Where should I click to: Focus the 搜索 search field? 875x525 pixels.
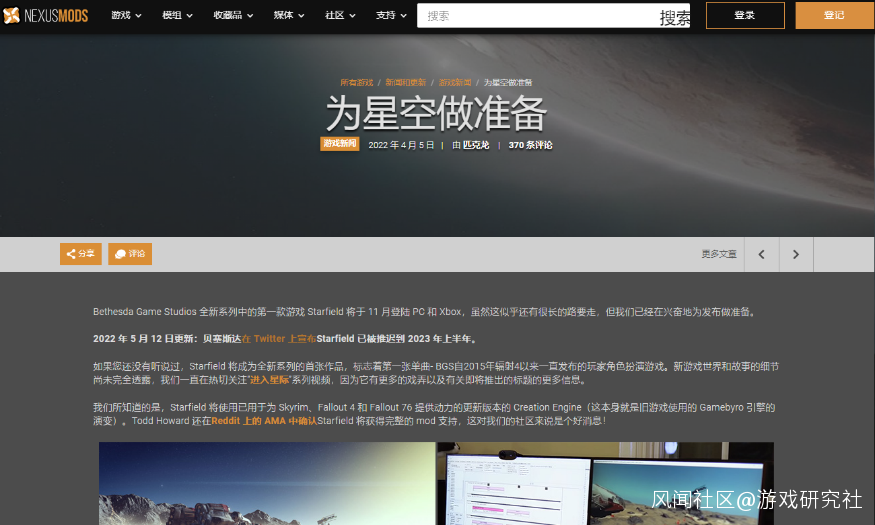pos(539,16)
